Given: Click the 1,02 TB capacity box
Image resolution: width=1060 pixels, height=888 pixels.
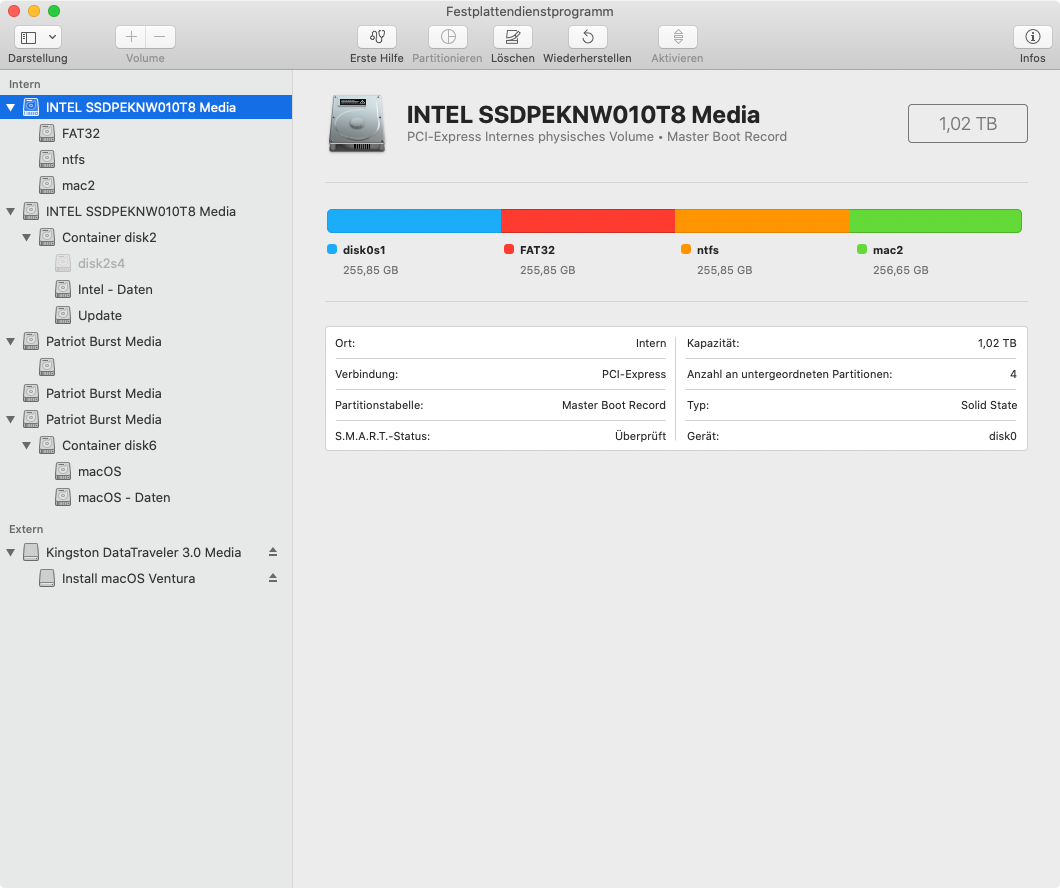Looking at the screenshot, I should pyautogui.click(x=967, y=124).
